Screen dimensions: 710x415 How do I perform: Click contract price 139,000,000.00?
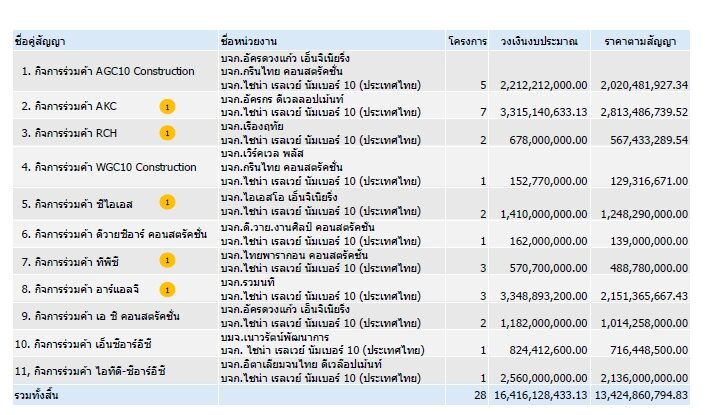tap(649, 241)
